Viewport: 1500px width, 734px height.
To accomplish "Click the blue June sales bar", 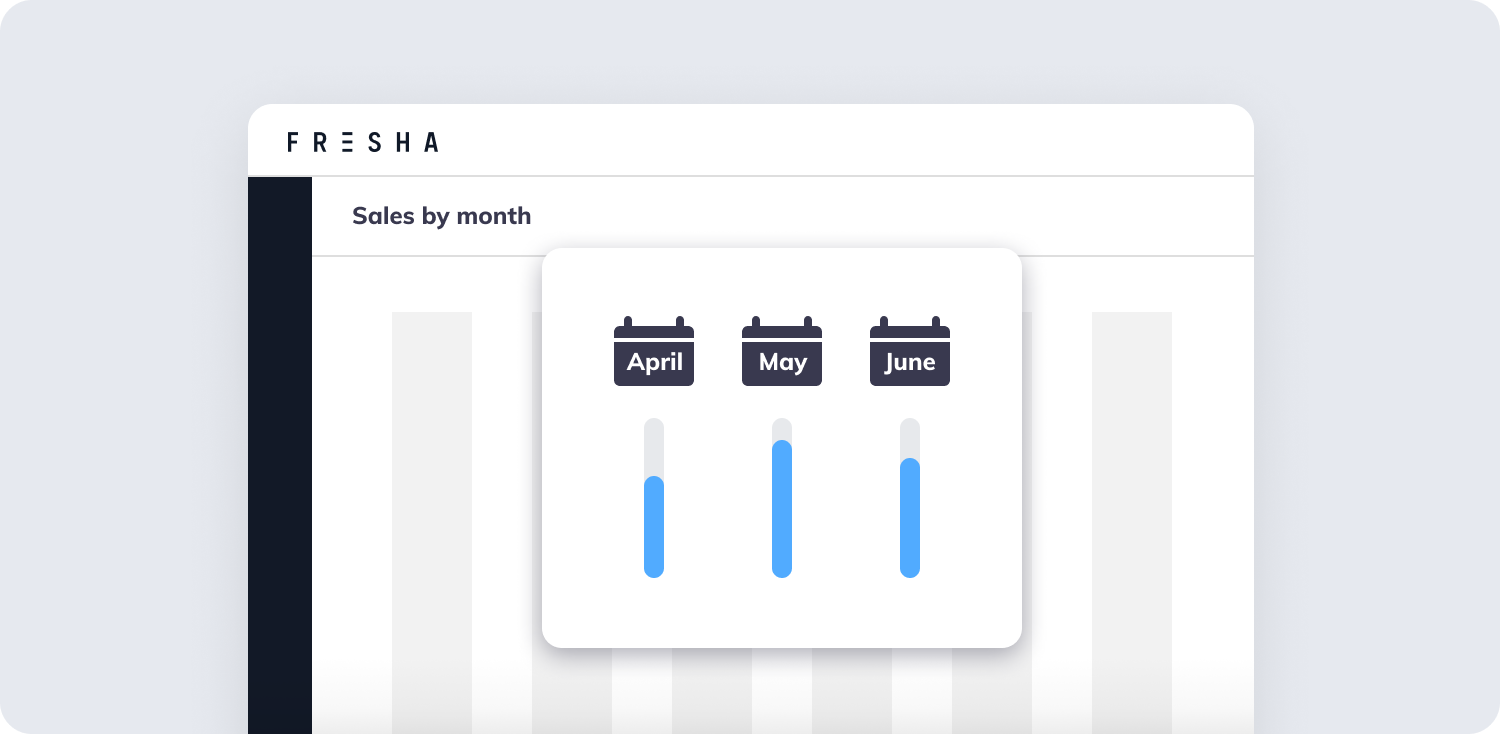I will pyautogui.click(x=910, y=518).
